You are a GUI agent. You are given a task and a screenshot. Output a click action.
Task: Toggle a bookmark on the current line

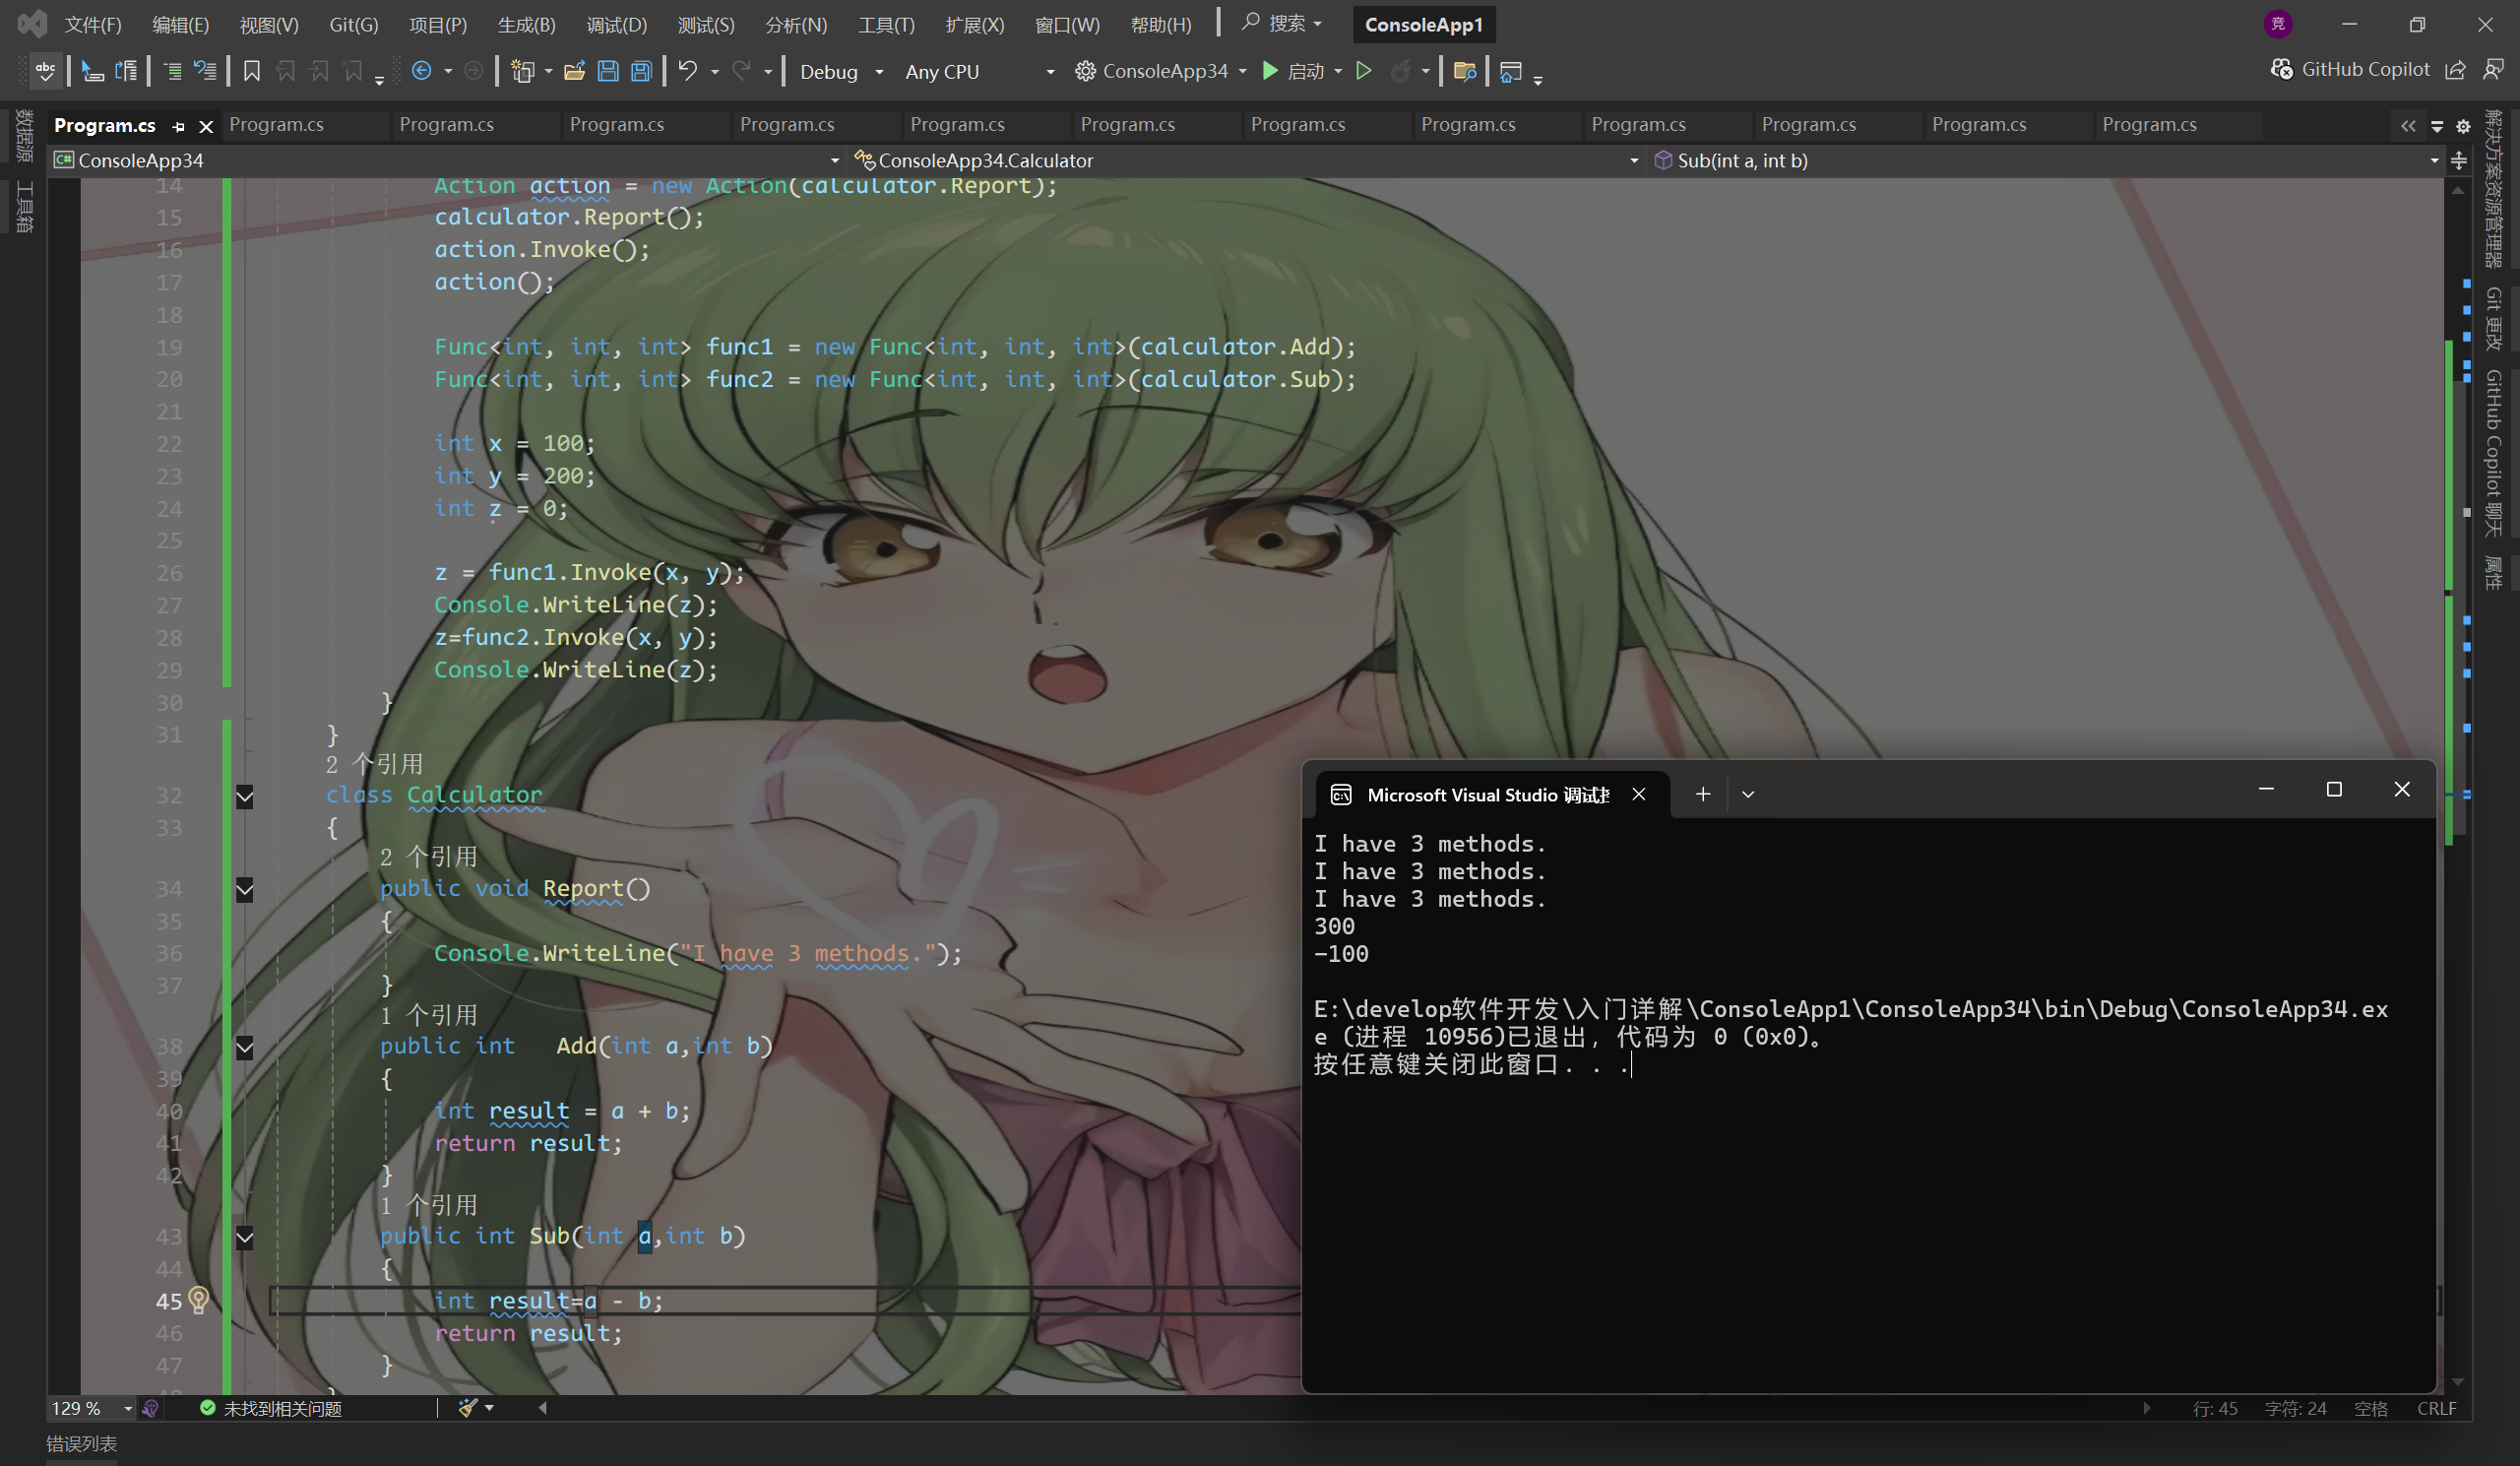click(x=252, y=71)
